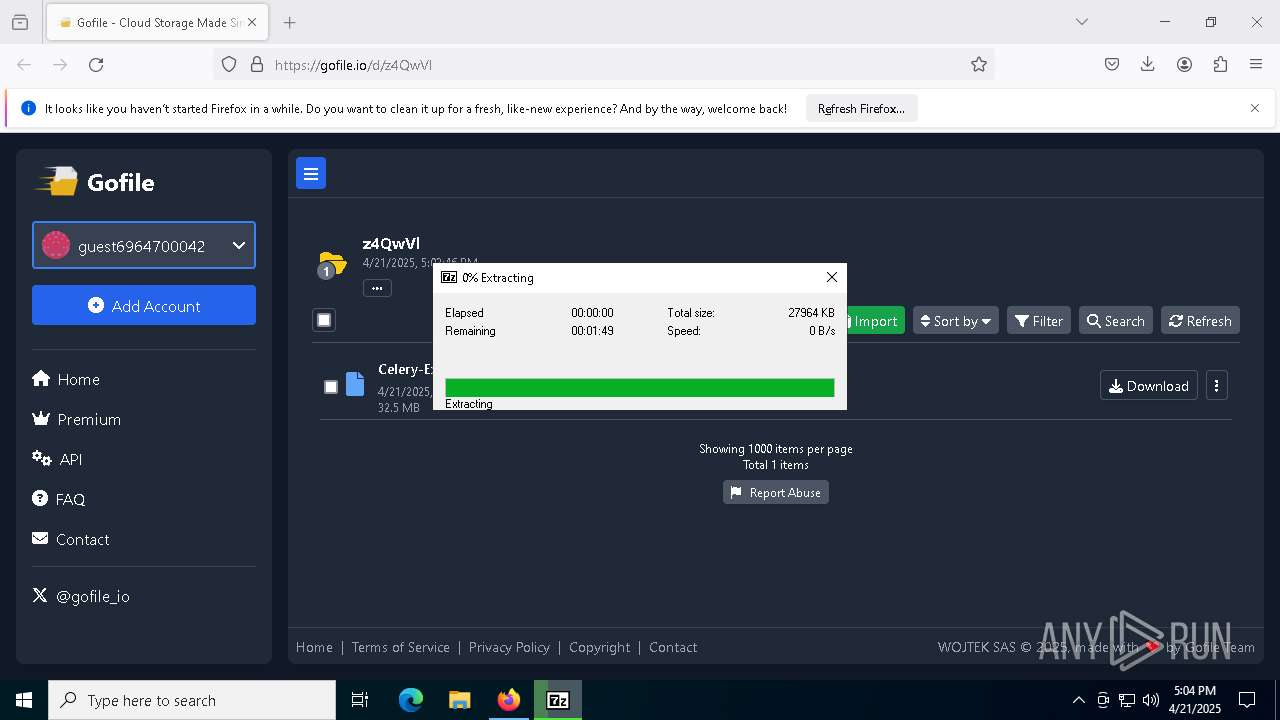Click the Import button
Image resolution: width=1280 pixels, height=720 pixels.
(x=875, y=321)
